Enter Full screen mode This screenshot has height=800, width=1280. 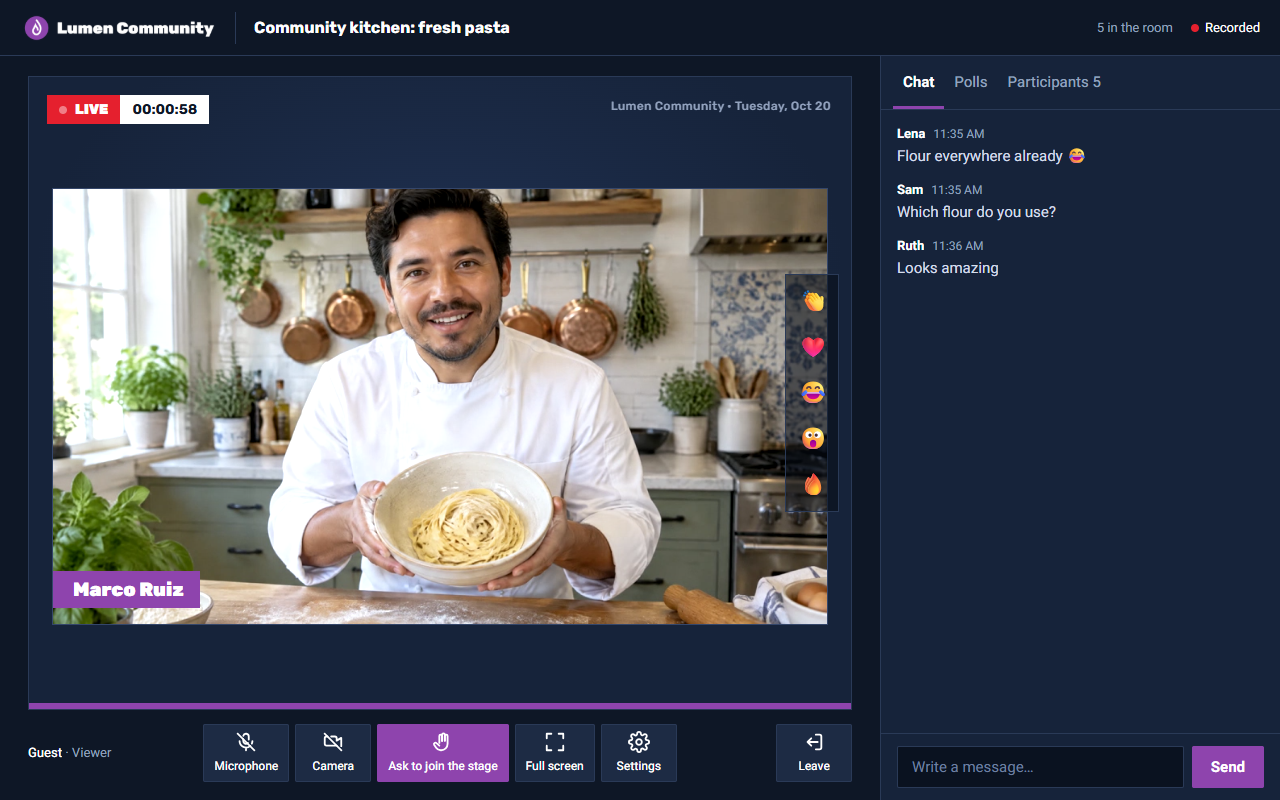click(x=554, y=753)
